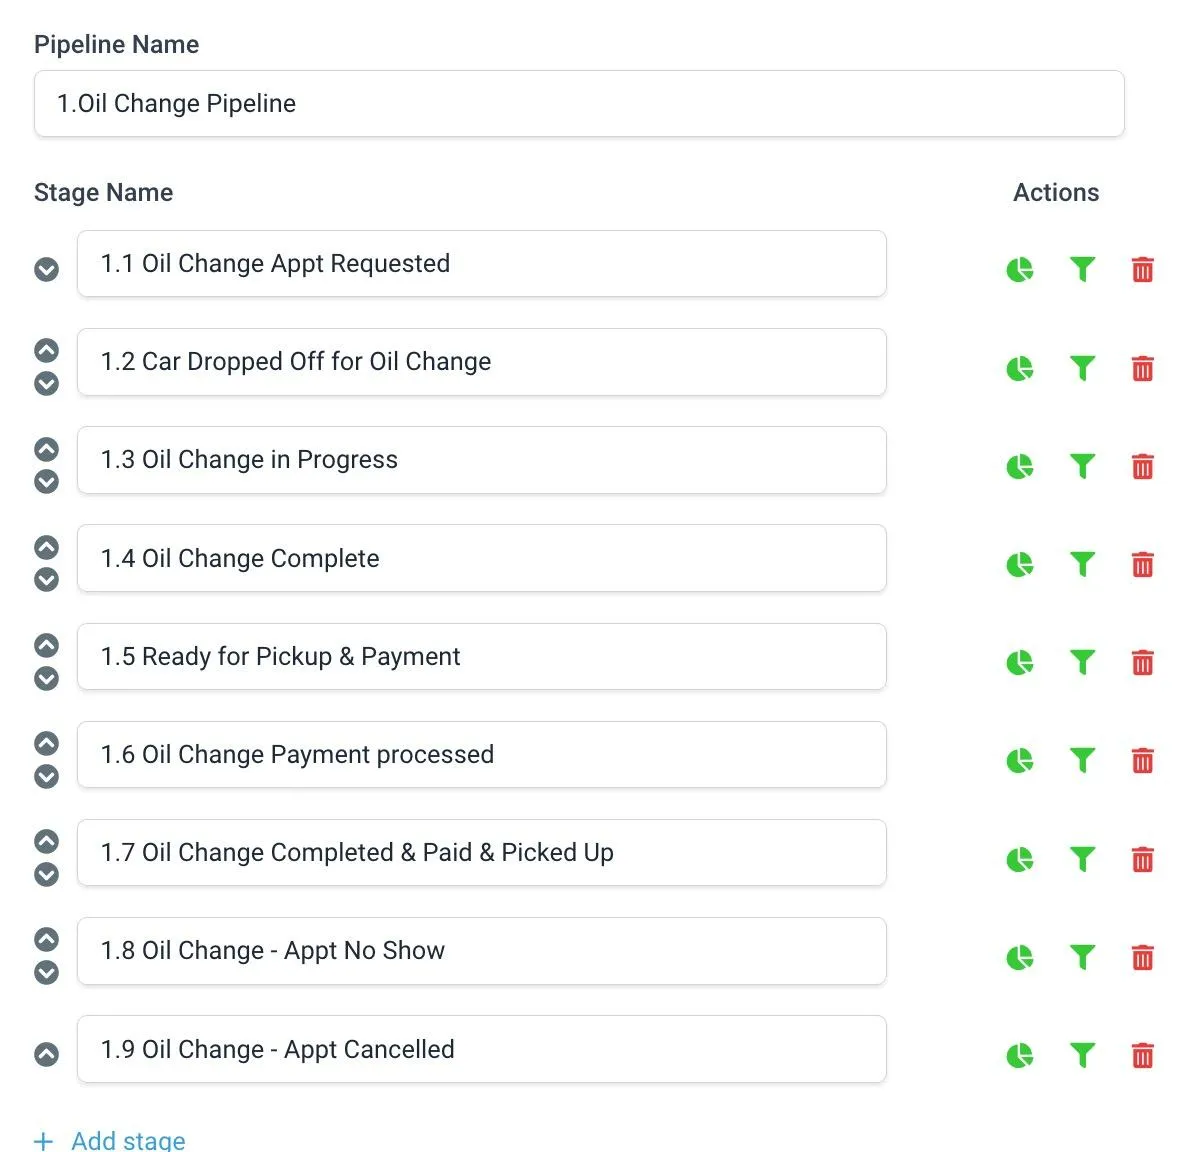Move 1.5 Ready for Pickup stage down
The height and width of the screenshot is (1152, 1192).
tap(47, 679)
